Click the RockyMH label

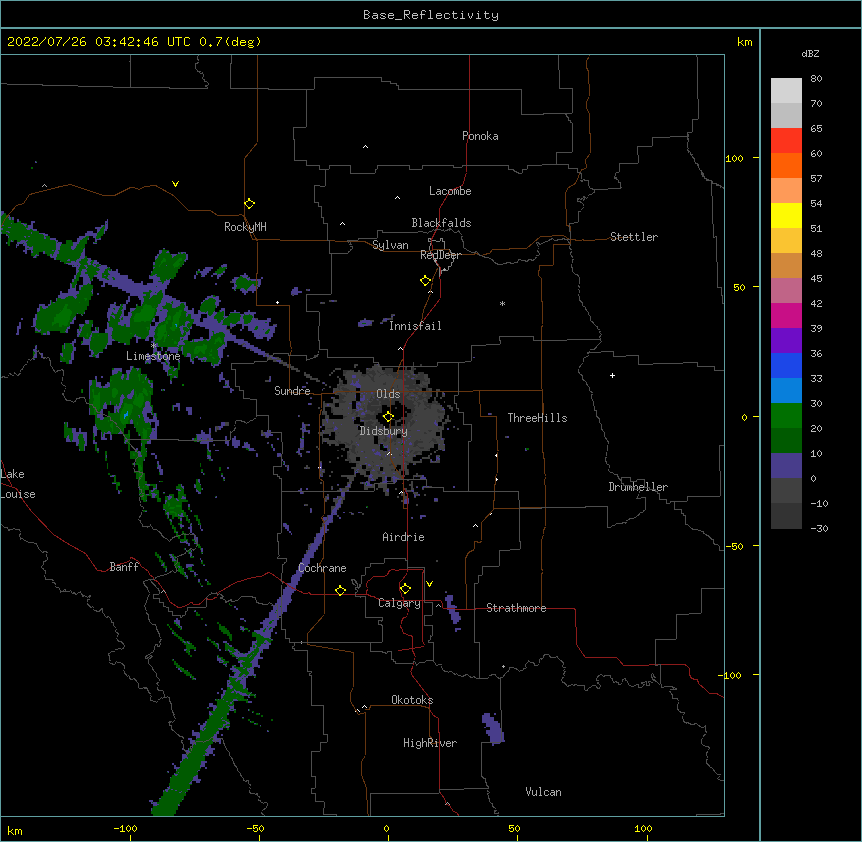point(245,227)
